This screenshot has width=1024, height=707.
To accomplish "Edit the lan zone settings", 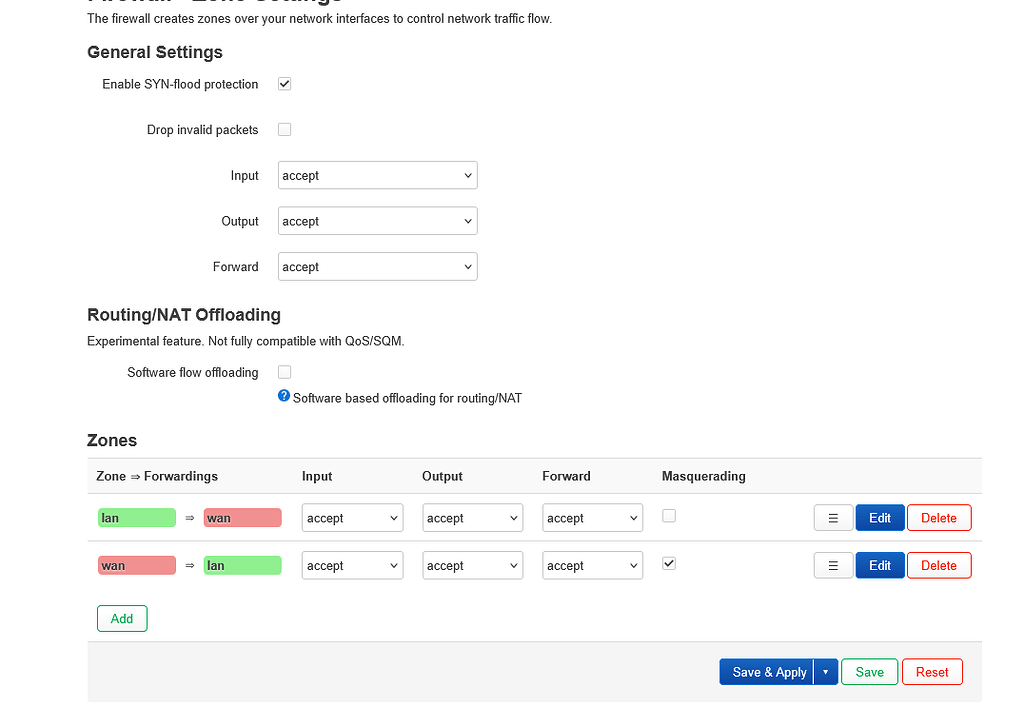I will tap(879, 517).
